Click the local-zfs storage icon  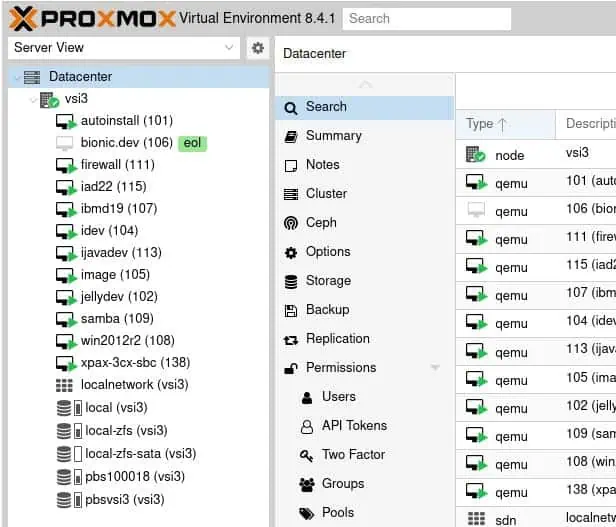66,431
